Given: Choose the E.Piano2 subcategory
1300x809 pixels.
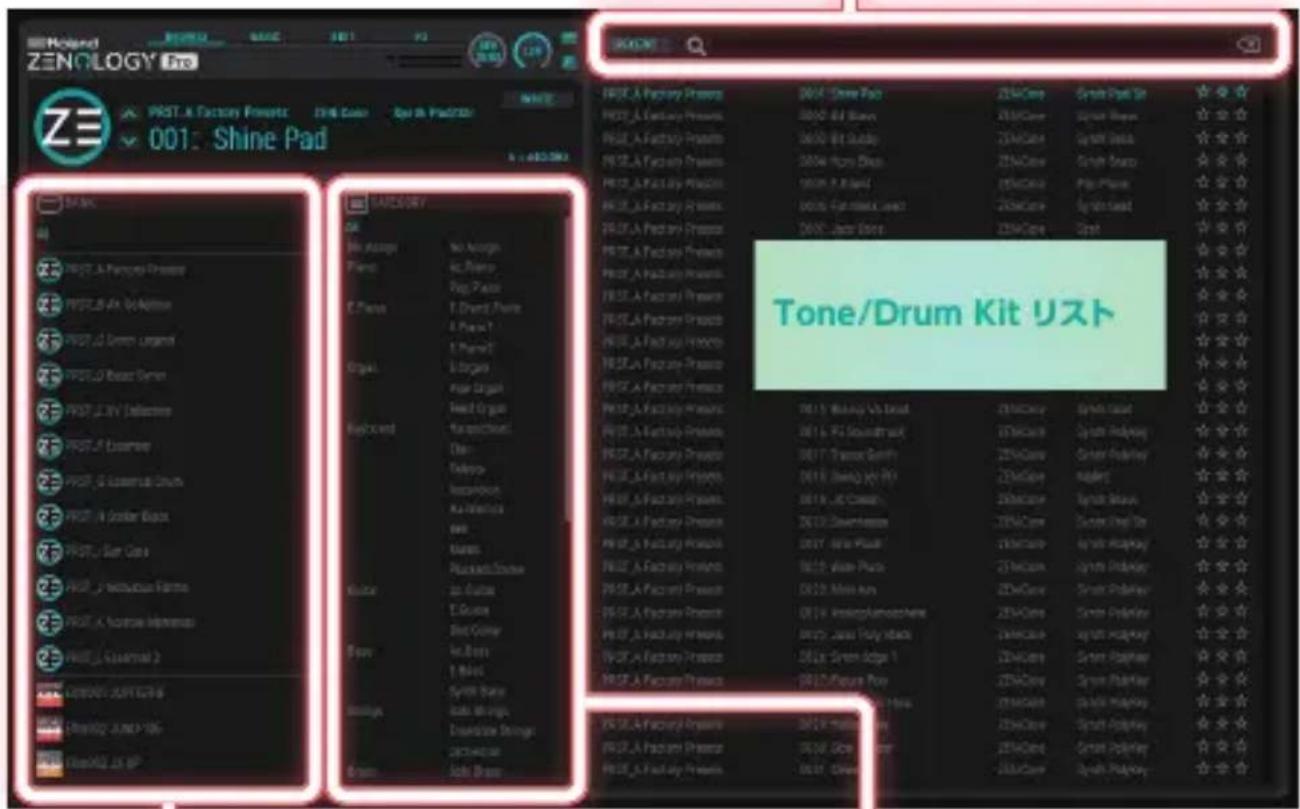Looking at the screenshot, I should [472, 348].
